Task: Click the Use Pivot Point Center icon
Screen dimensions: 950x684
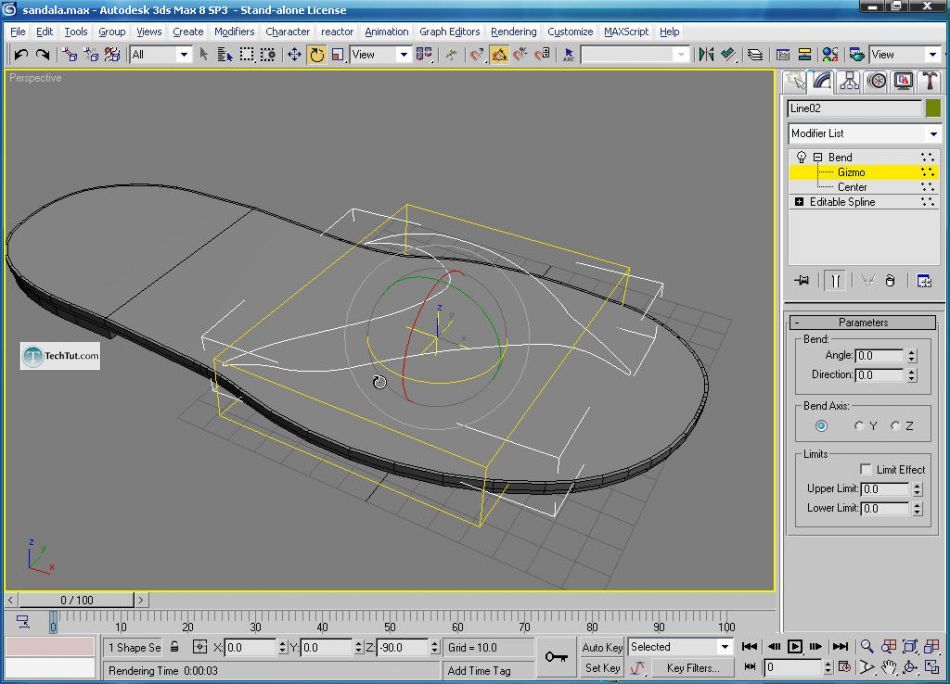Action: 424,55
